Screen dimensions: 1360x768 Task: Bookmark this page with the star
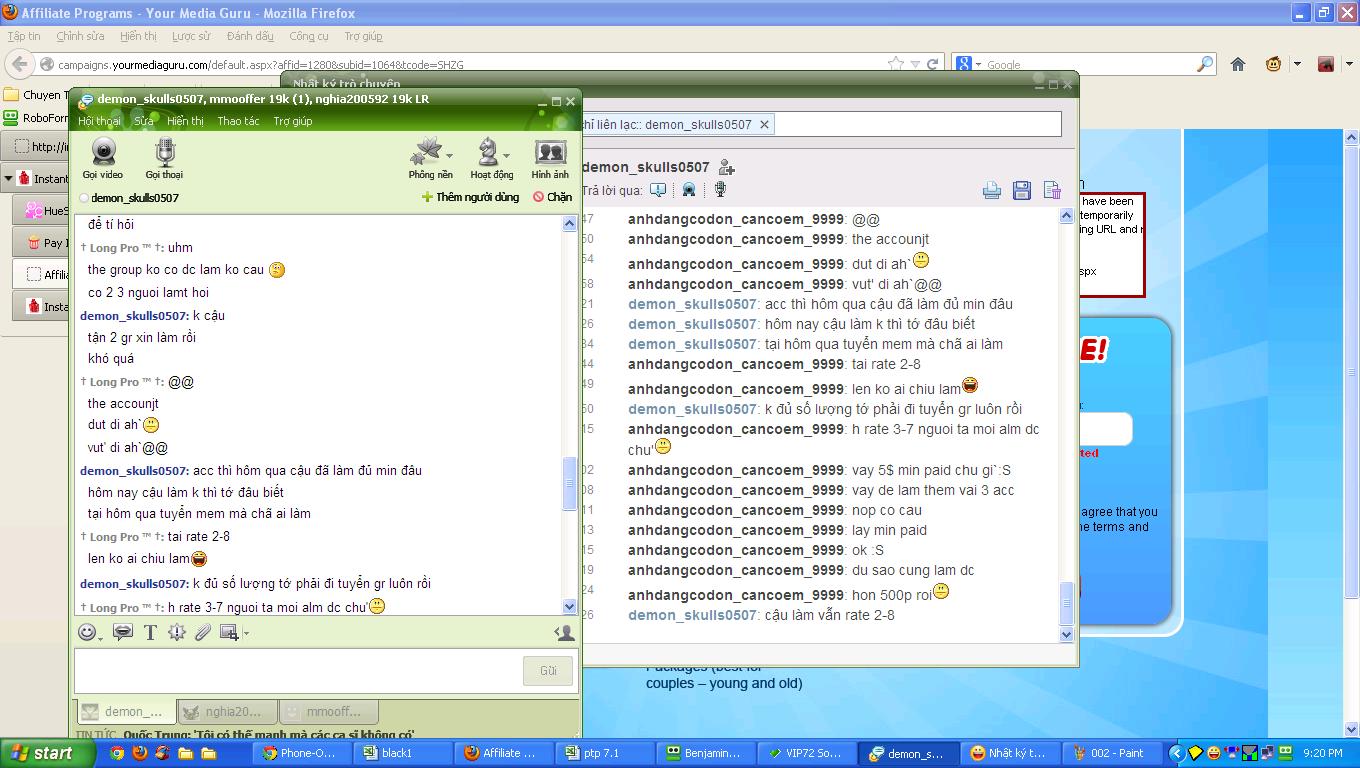coord(896,64)
